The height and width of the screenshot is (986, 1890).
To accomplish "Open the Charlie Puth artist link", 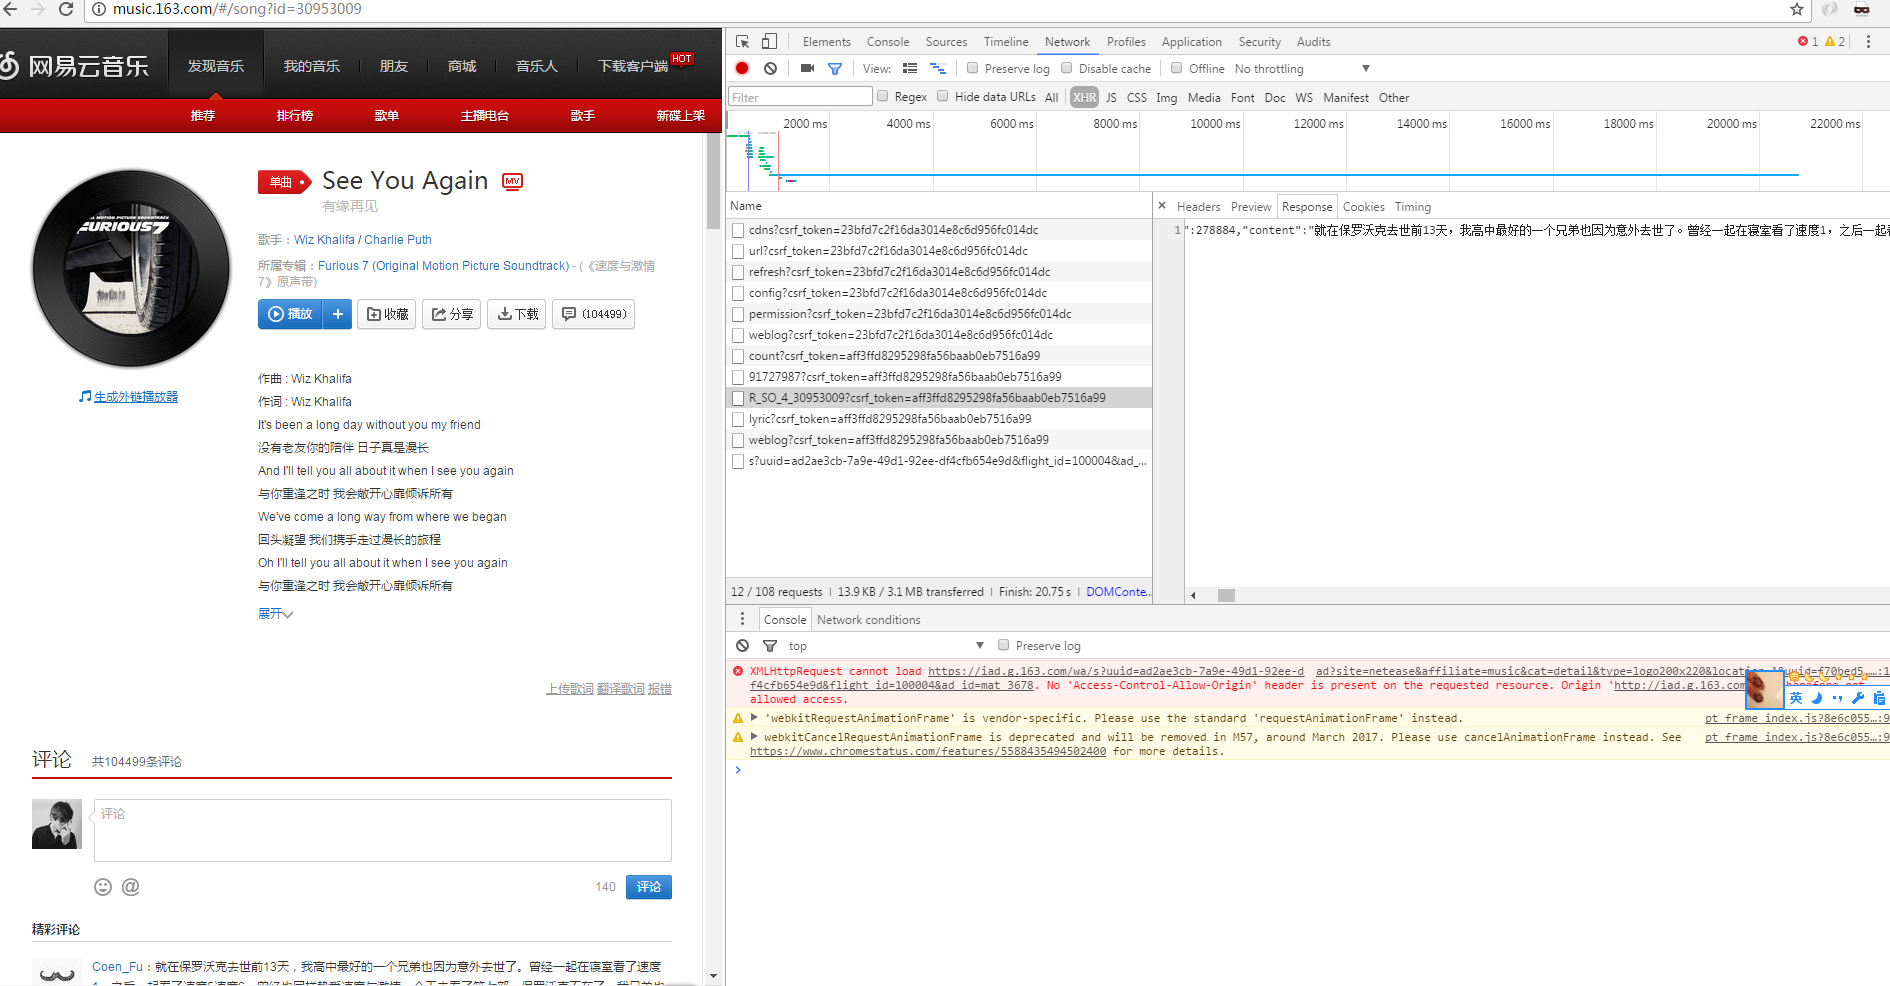I will (x=398, y=239).
